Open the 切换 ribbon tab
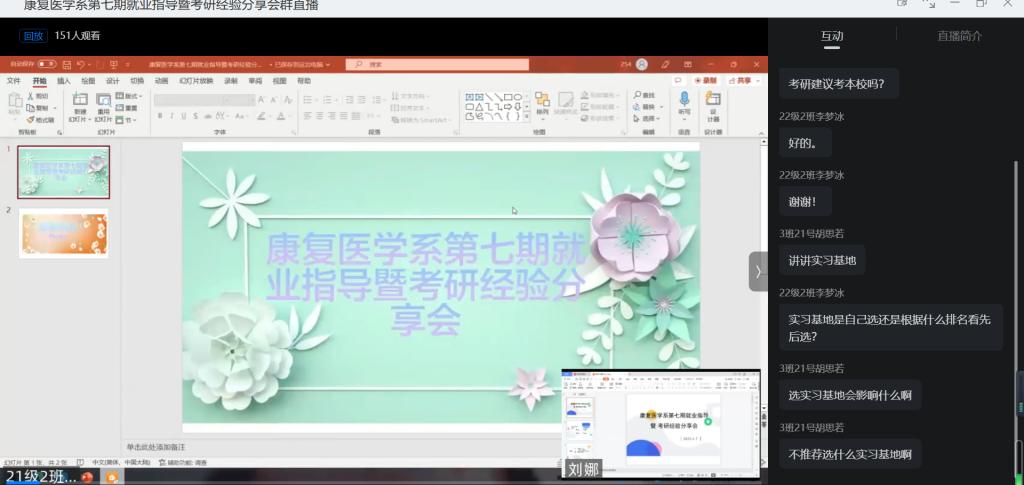 click(x=137, y=81)
